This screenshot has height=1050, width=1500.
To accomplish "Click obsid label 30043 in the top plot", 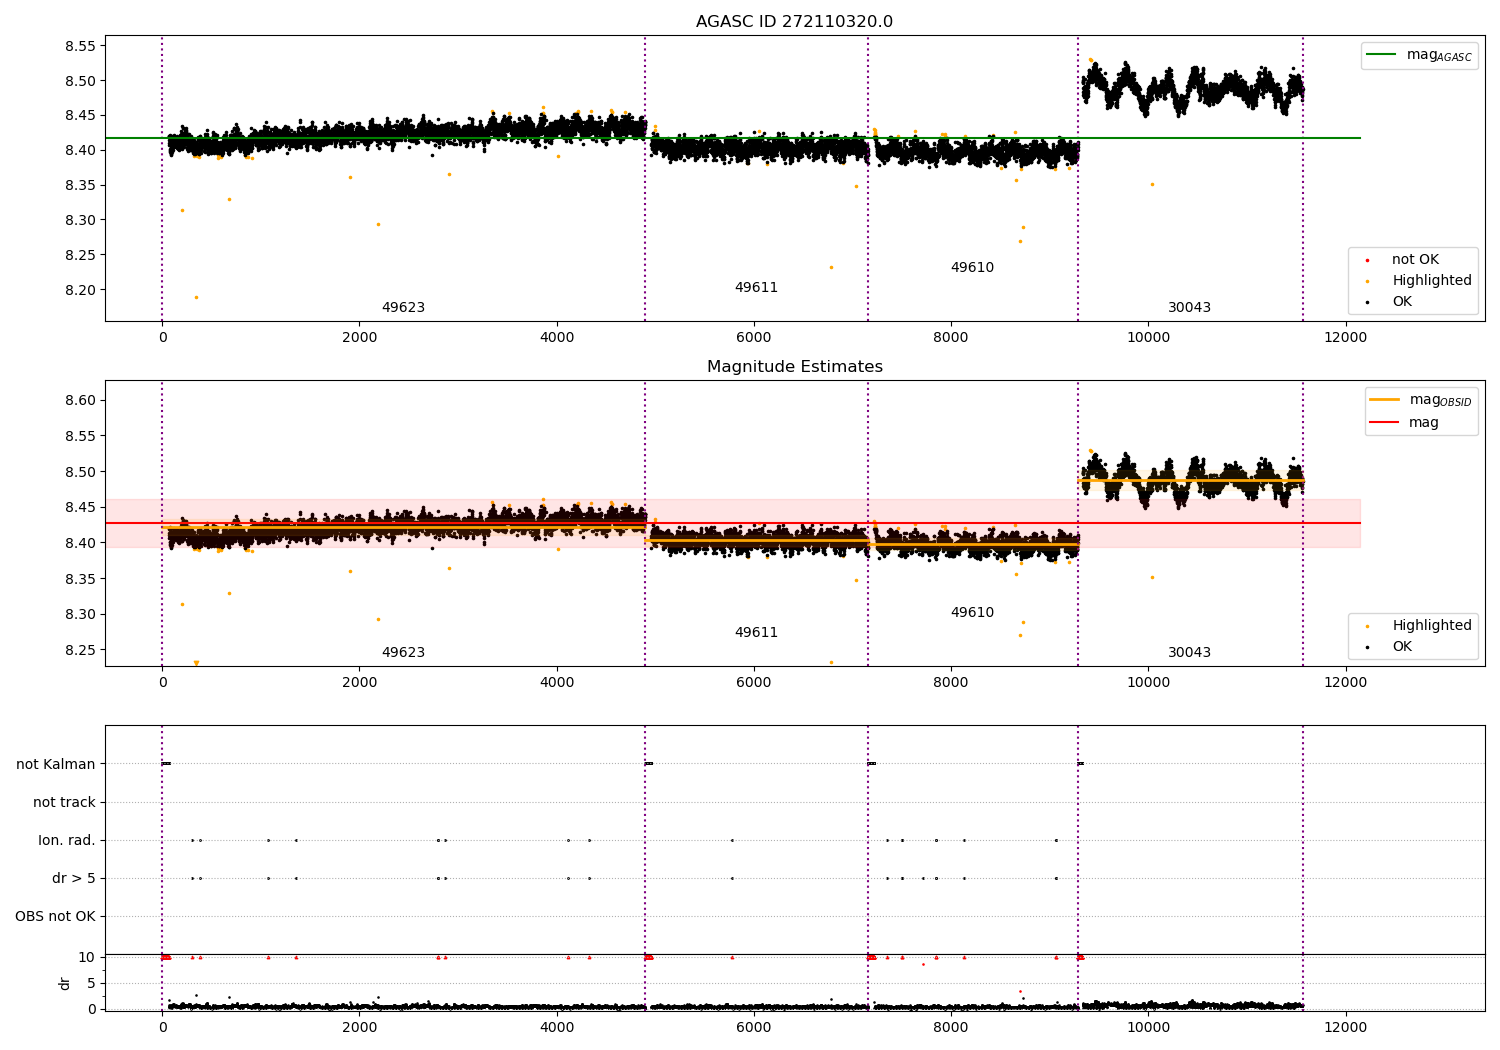I will [x=1189, y=308].
